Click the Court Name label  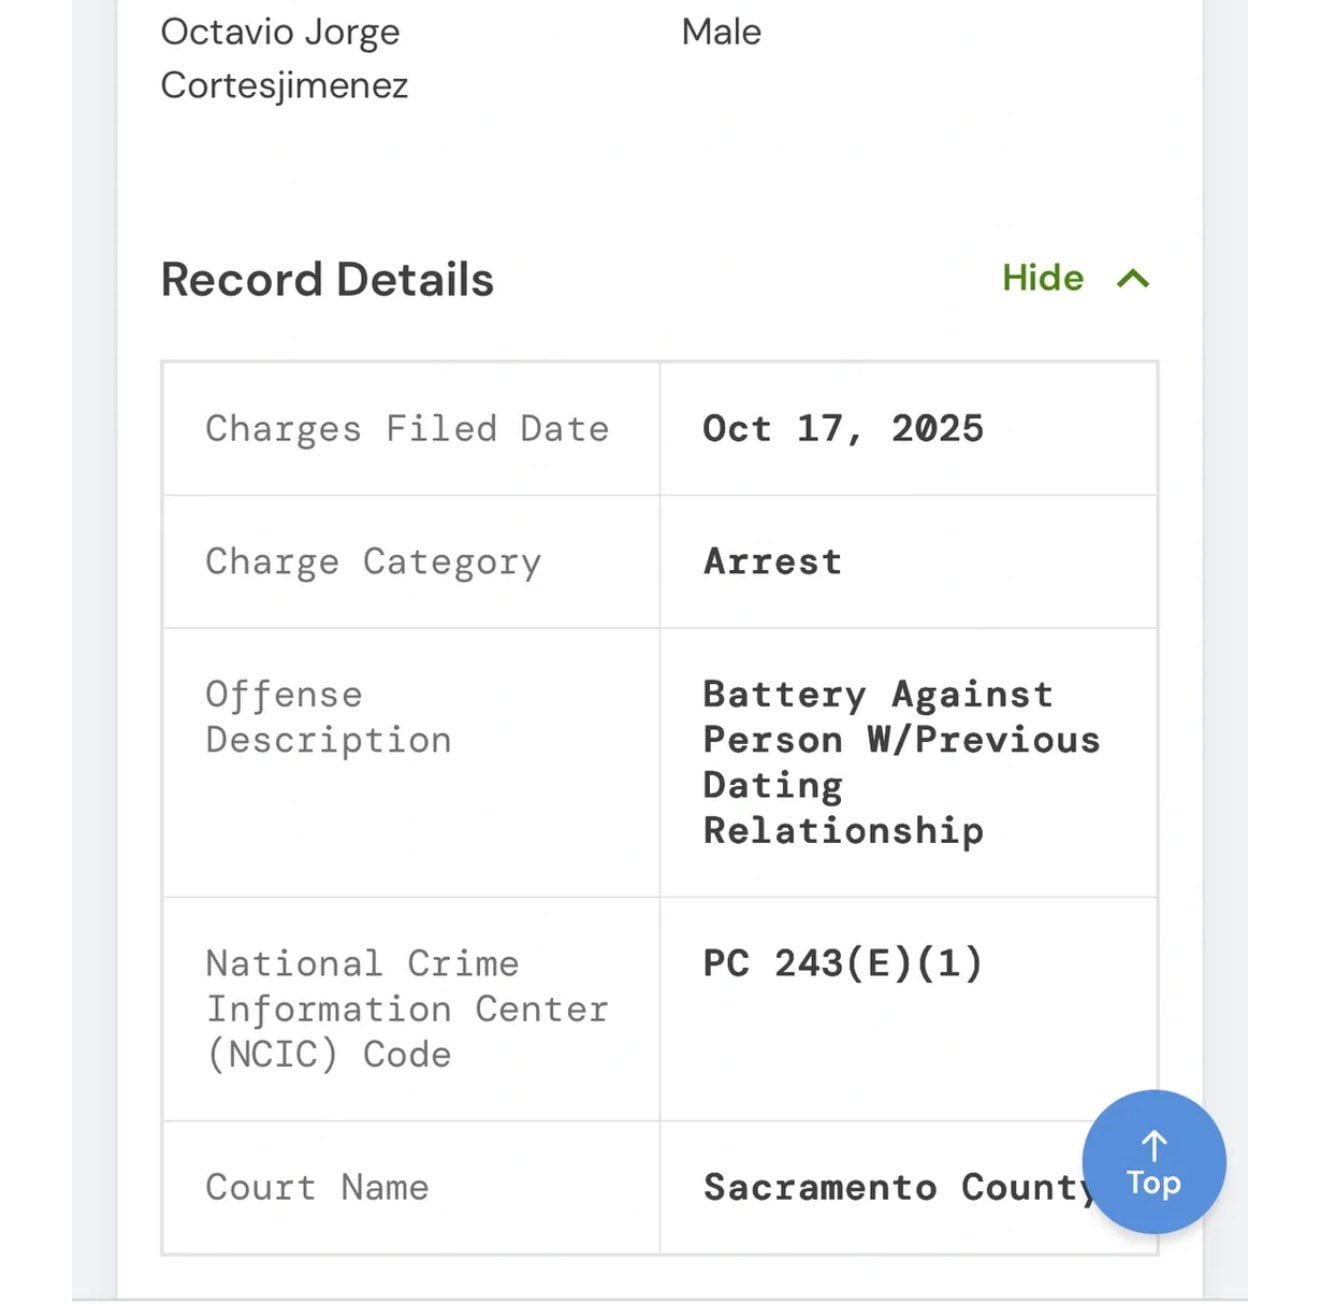point(317,1187)
